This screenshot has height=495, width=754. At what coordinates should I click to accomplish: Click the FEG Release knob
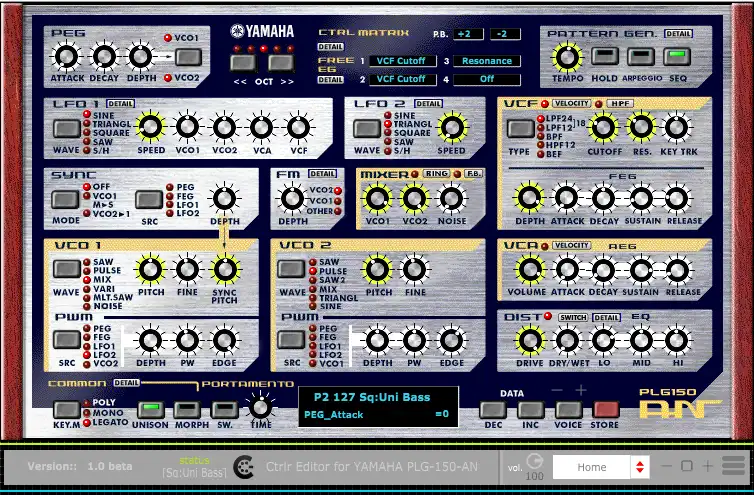[677, 198]
